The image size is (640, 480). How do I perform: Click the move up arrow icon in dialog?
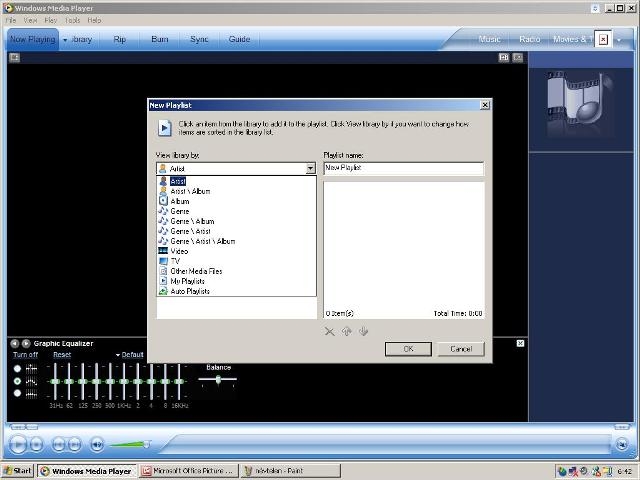pos(347,331)
